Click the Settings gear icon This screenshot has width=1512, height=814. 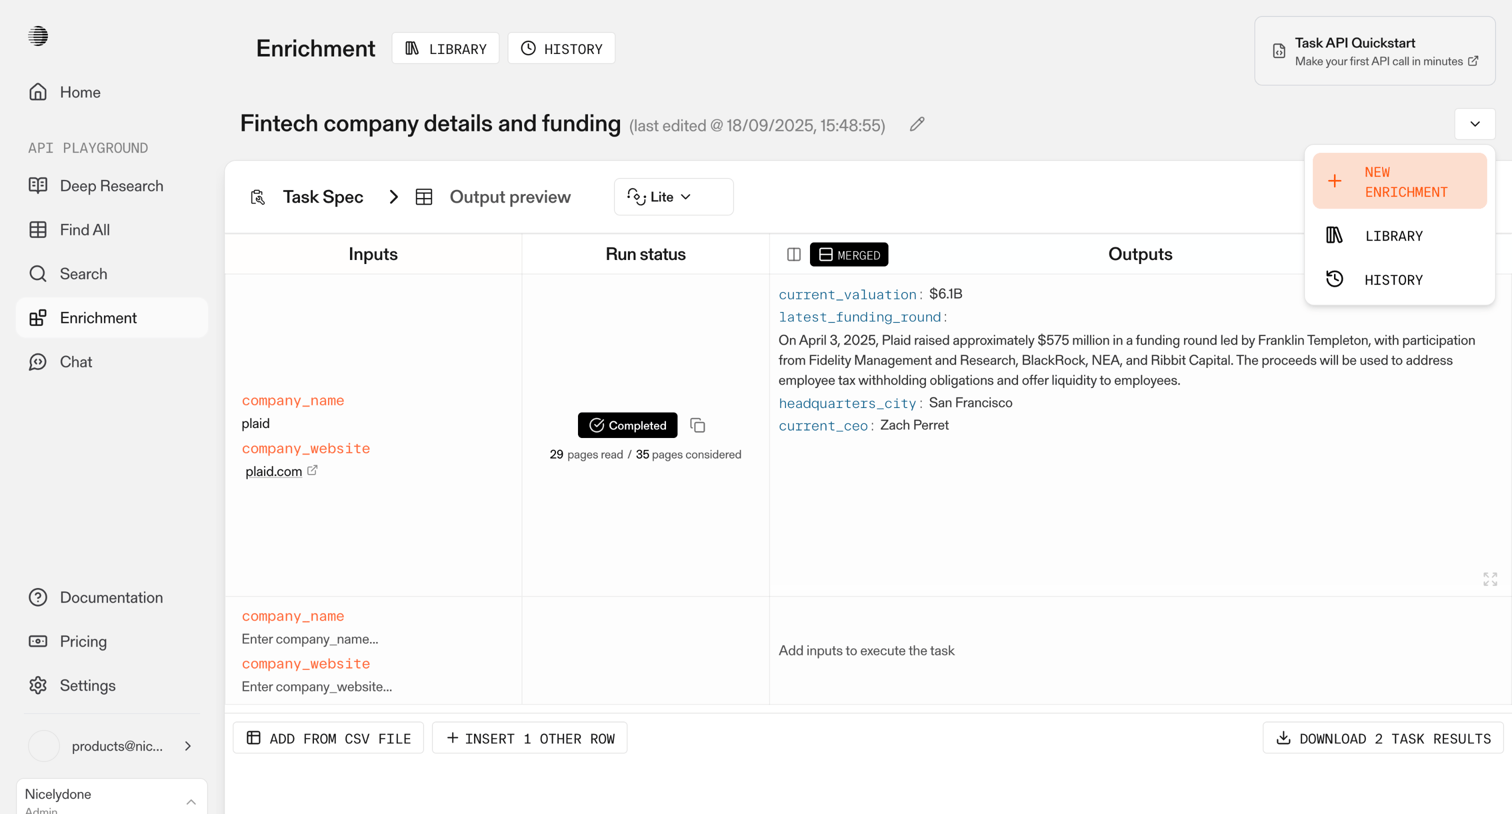pyautogui.click(x=38, y=686)
